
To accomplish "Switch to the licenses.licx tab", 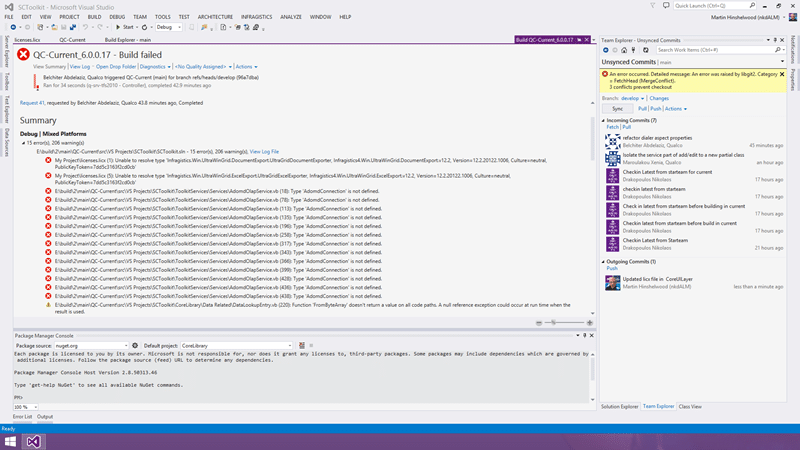I will (27, 40).
